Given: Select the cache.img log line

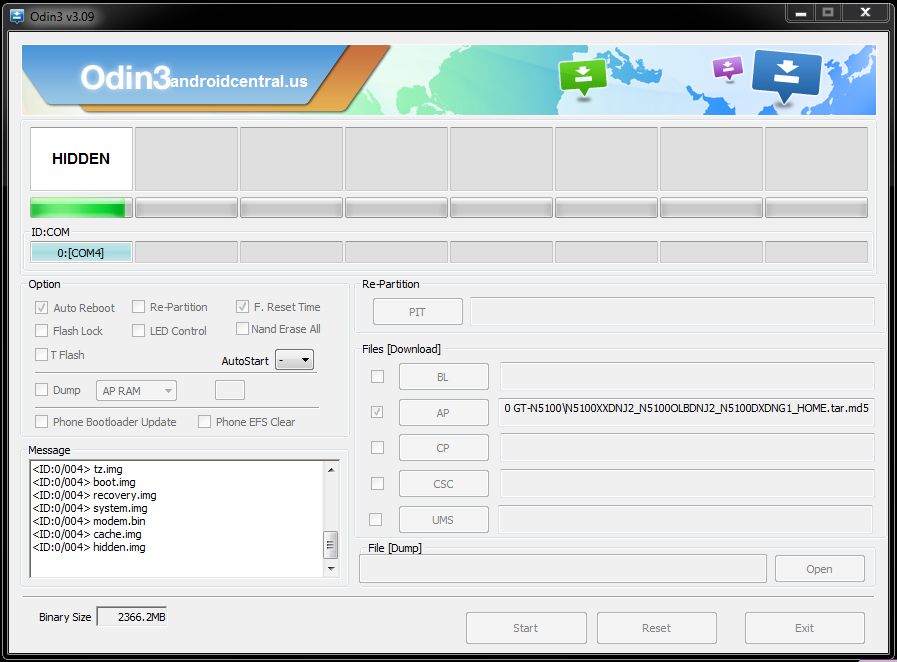Looking at the screenshot, I should pyautogui.click(x=87, y=534).
